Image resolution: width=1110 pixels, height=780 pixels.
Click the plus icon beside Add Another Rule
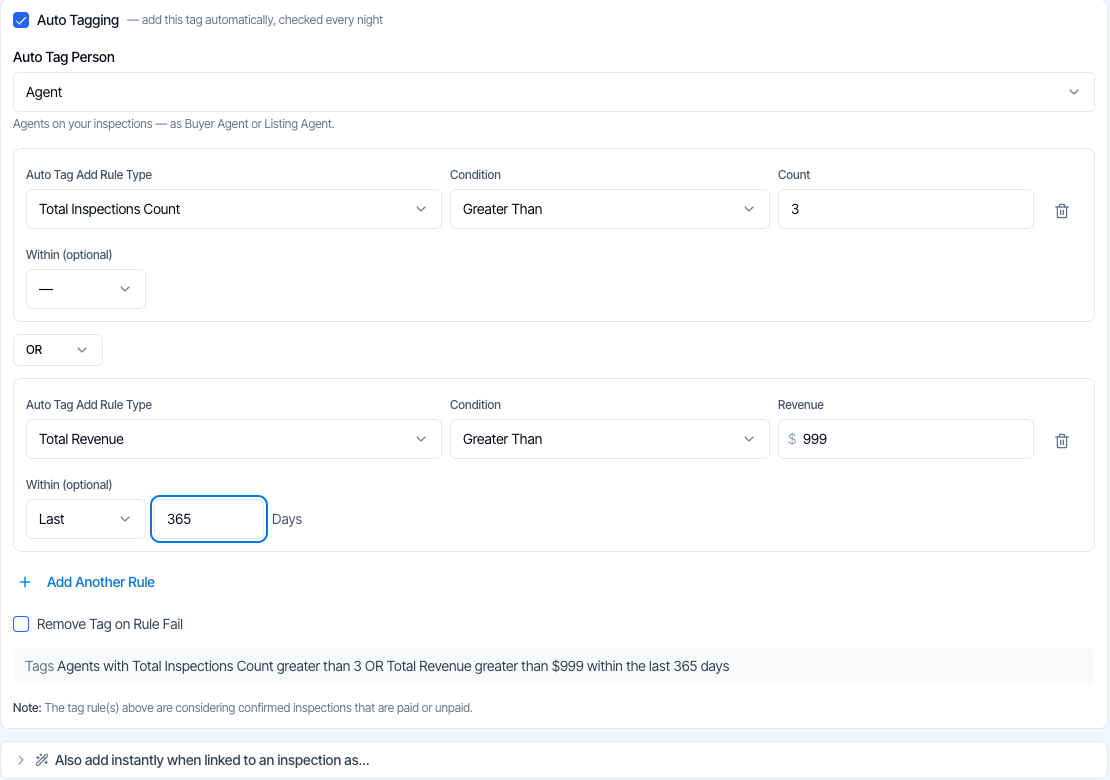pyautogui.click(x=25, y=582)
